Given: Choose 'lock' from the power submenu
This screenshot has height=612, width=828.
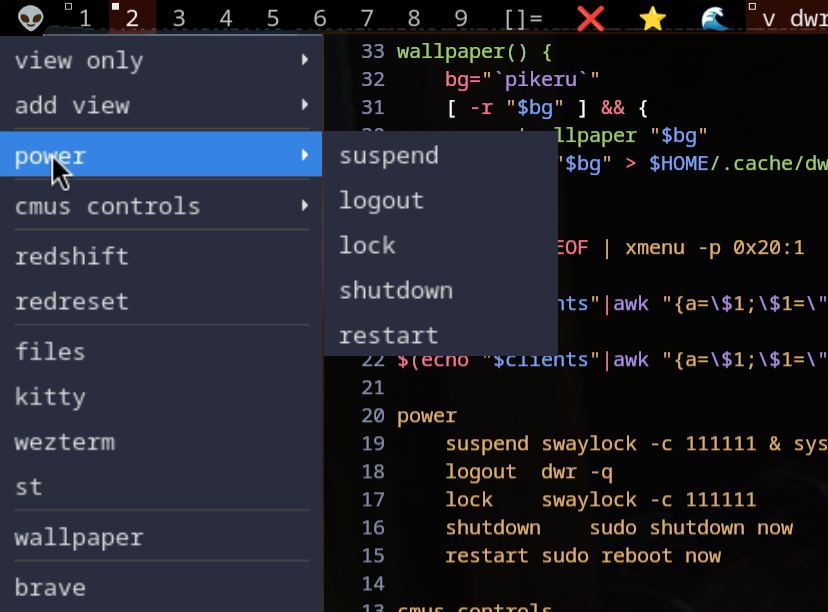Looking at the screenshot, I should 441,246.
